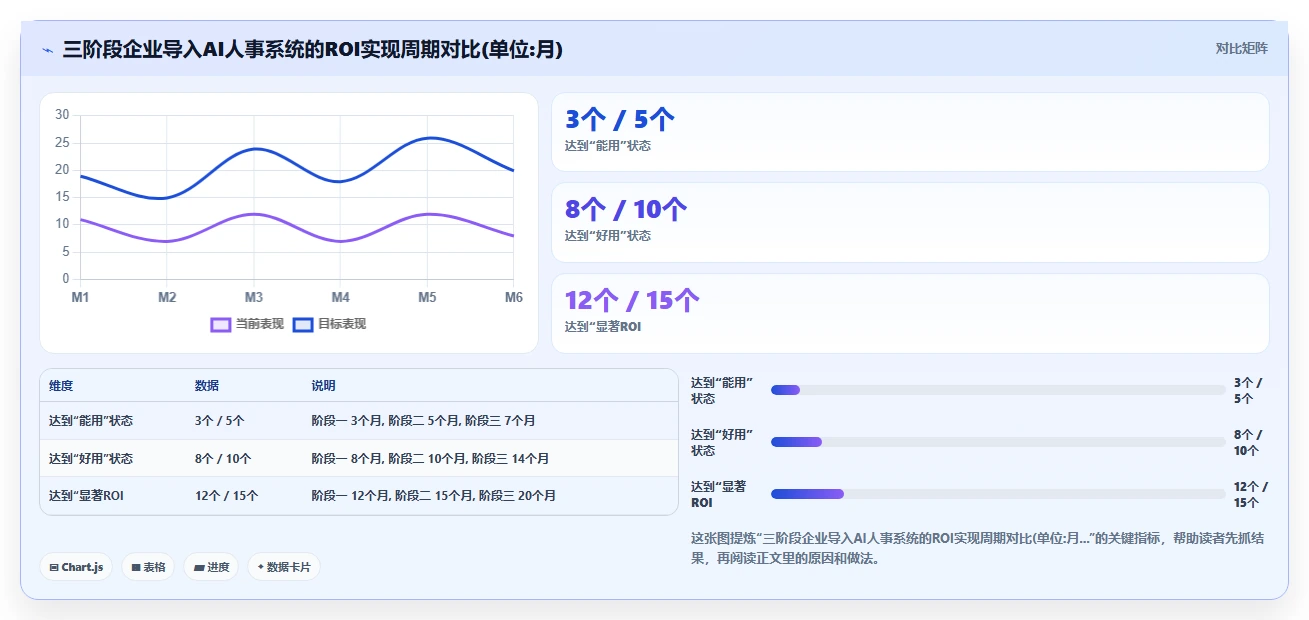Click the 3个 / 5个 data card
The image size is (1309, 620).
click(910, 132)
